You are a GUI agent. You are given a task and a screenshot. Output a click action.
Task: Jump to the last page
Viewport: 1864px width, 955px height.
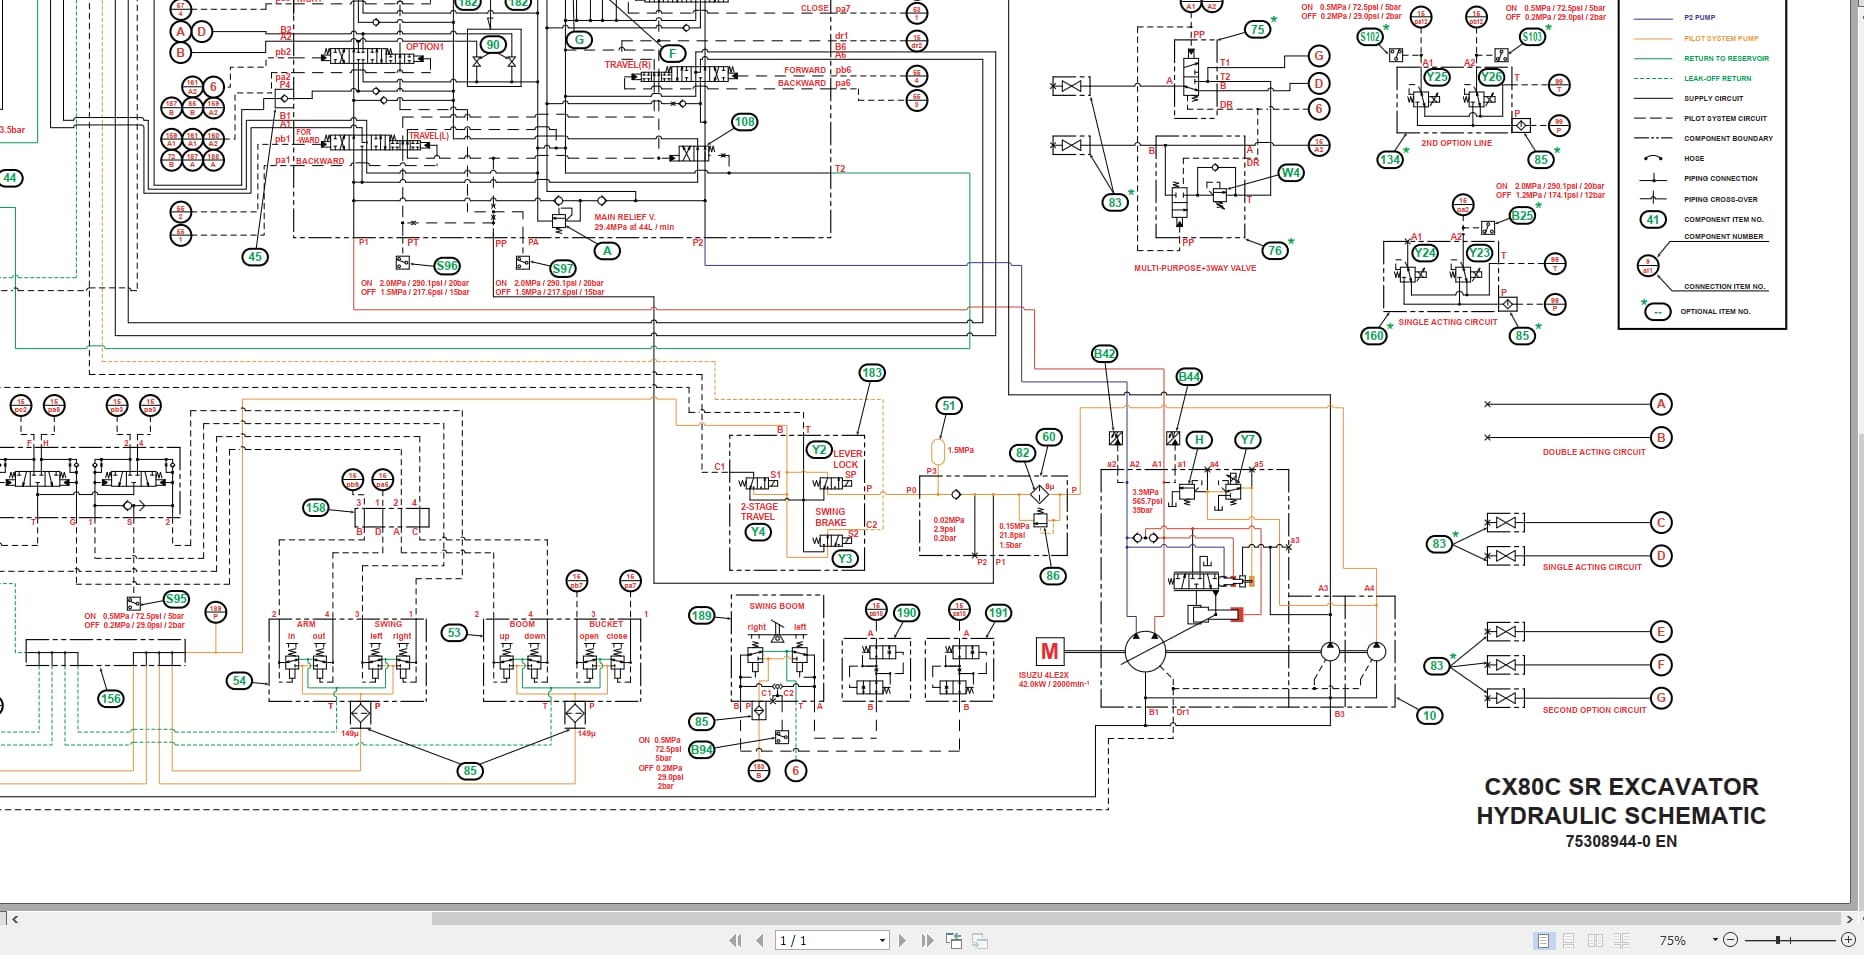point(926,940)
